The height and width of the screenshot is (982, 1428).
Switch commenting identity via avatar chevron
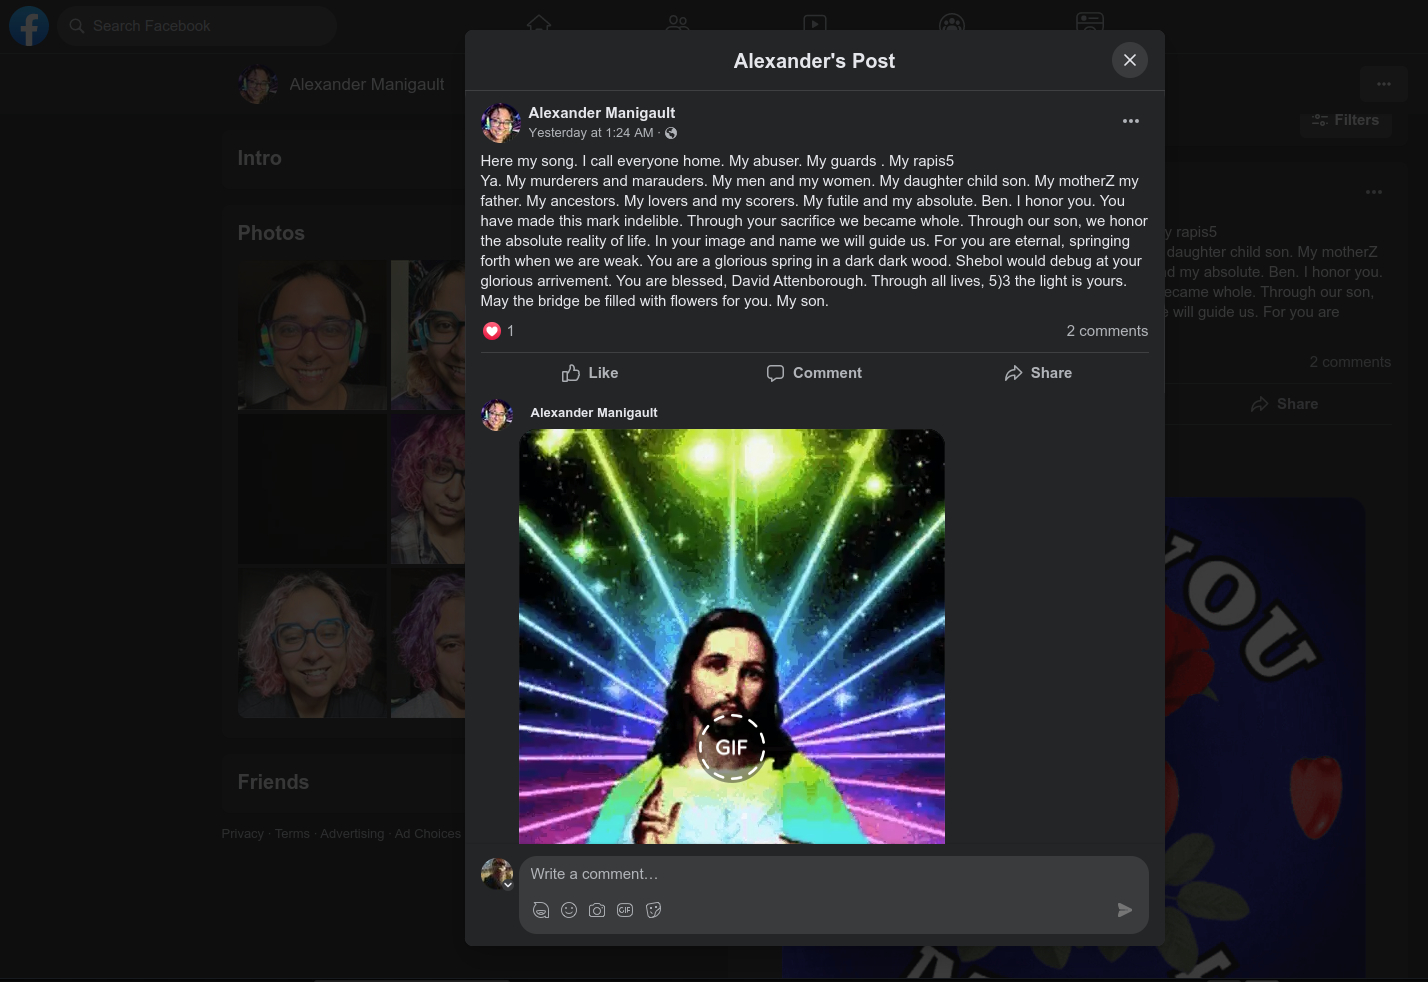coord(508,885)
